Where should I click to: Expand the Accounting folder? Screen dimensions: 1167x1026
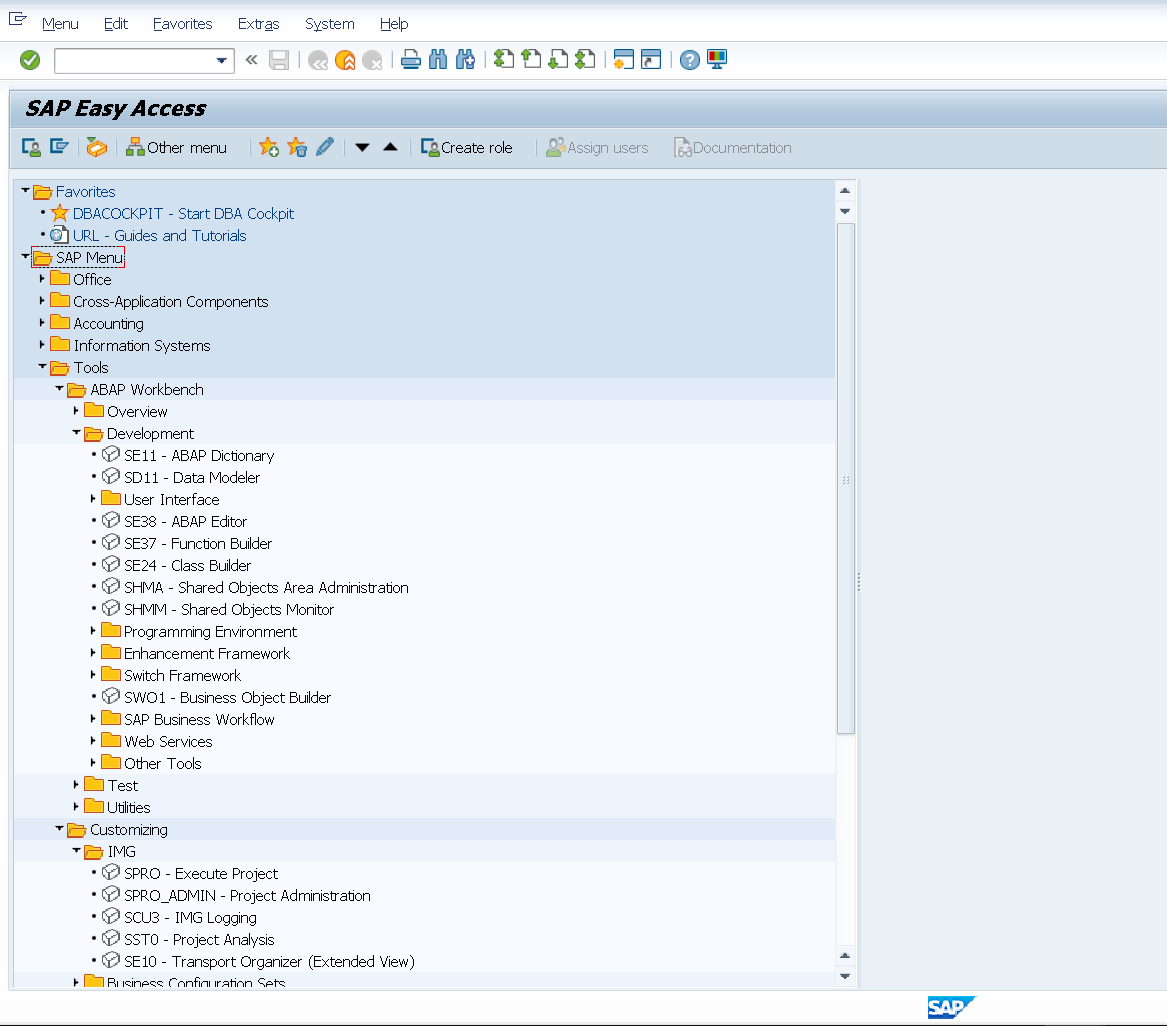coord(43,323)
